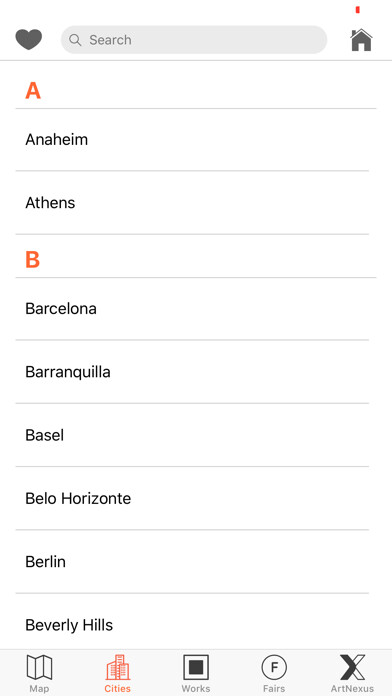
Task: Switch to the Fairs tab label
Action: click(274, 688)
